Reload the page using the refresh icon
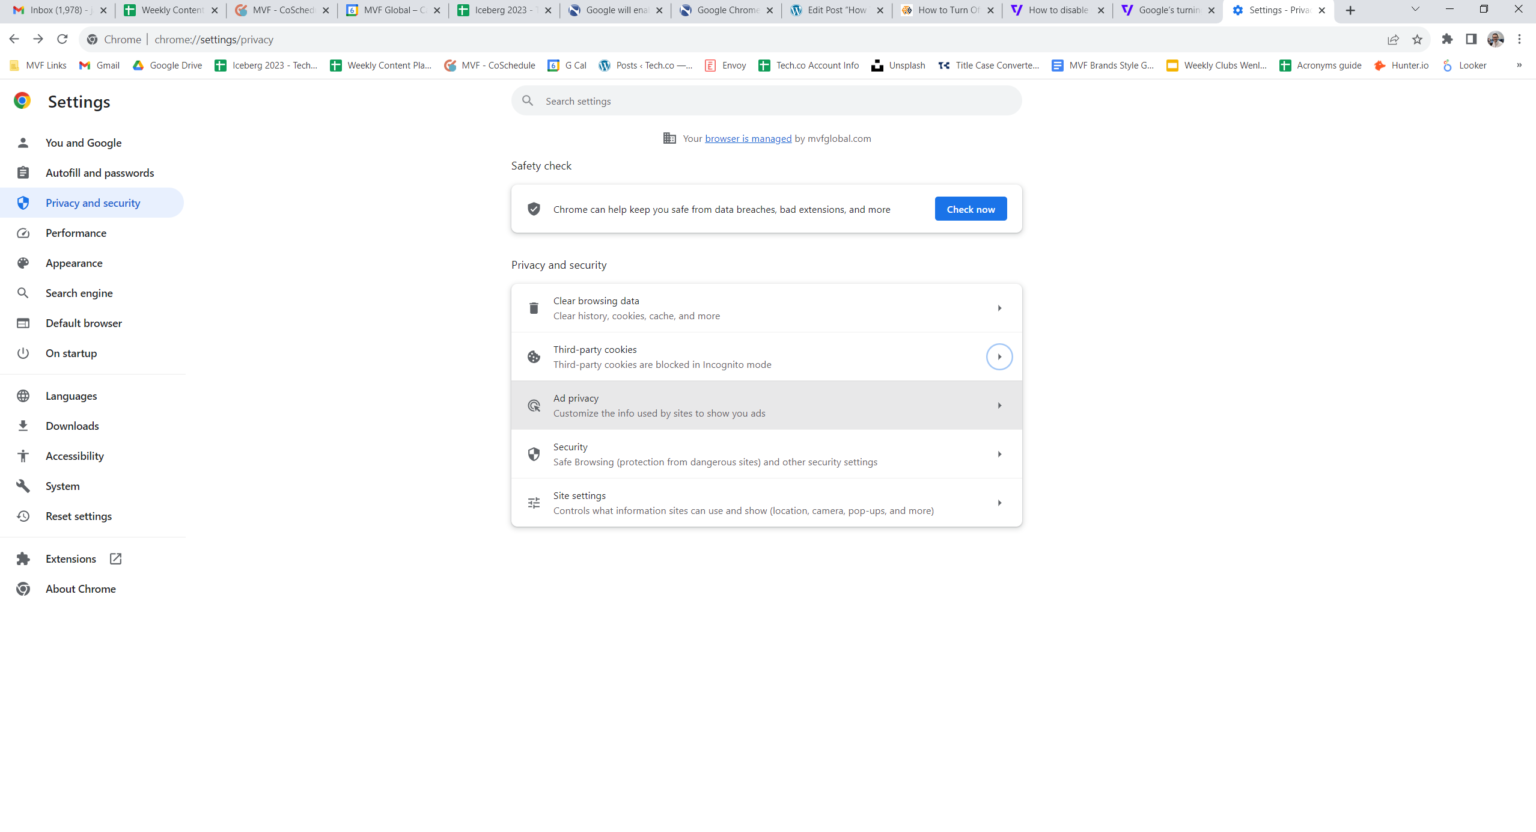 coord(62,39)
